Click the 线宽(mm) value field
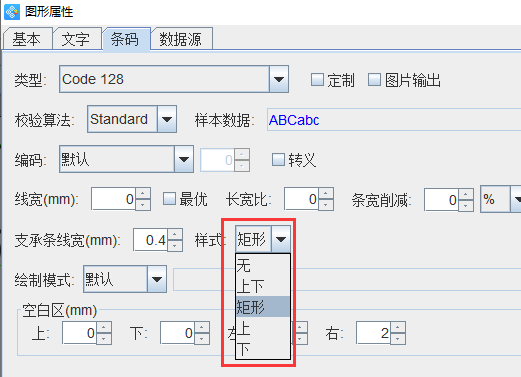This screenshot has height=377, width=521. [113, 199]
